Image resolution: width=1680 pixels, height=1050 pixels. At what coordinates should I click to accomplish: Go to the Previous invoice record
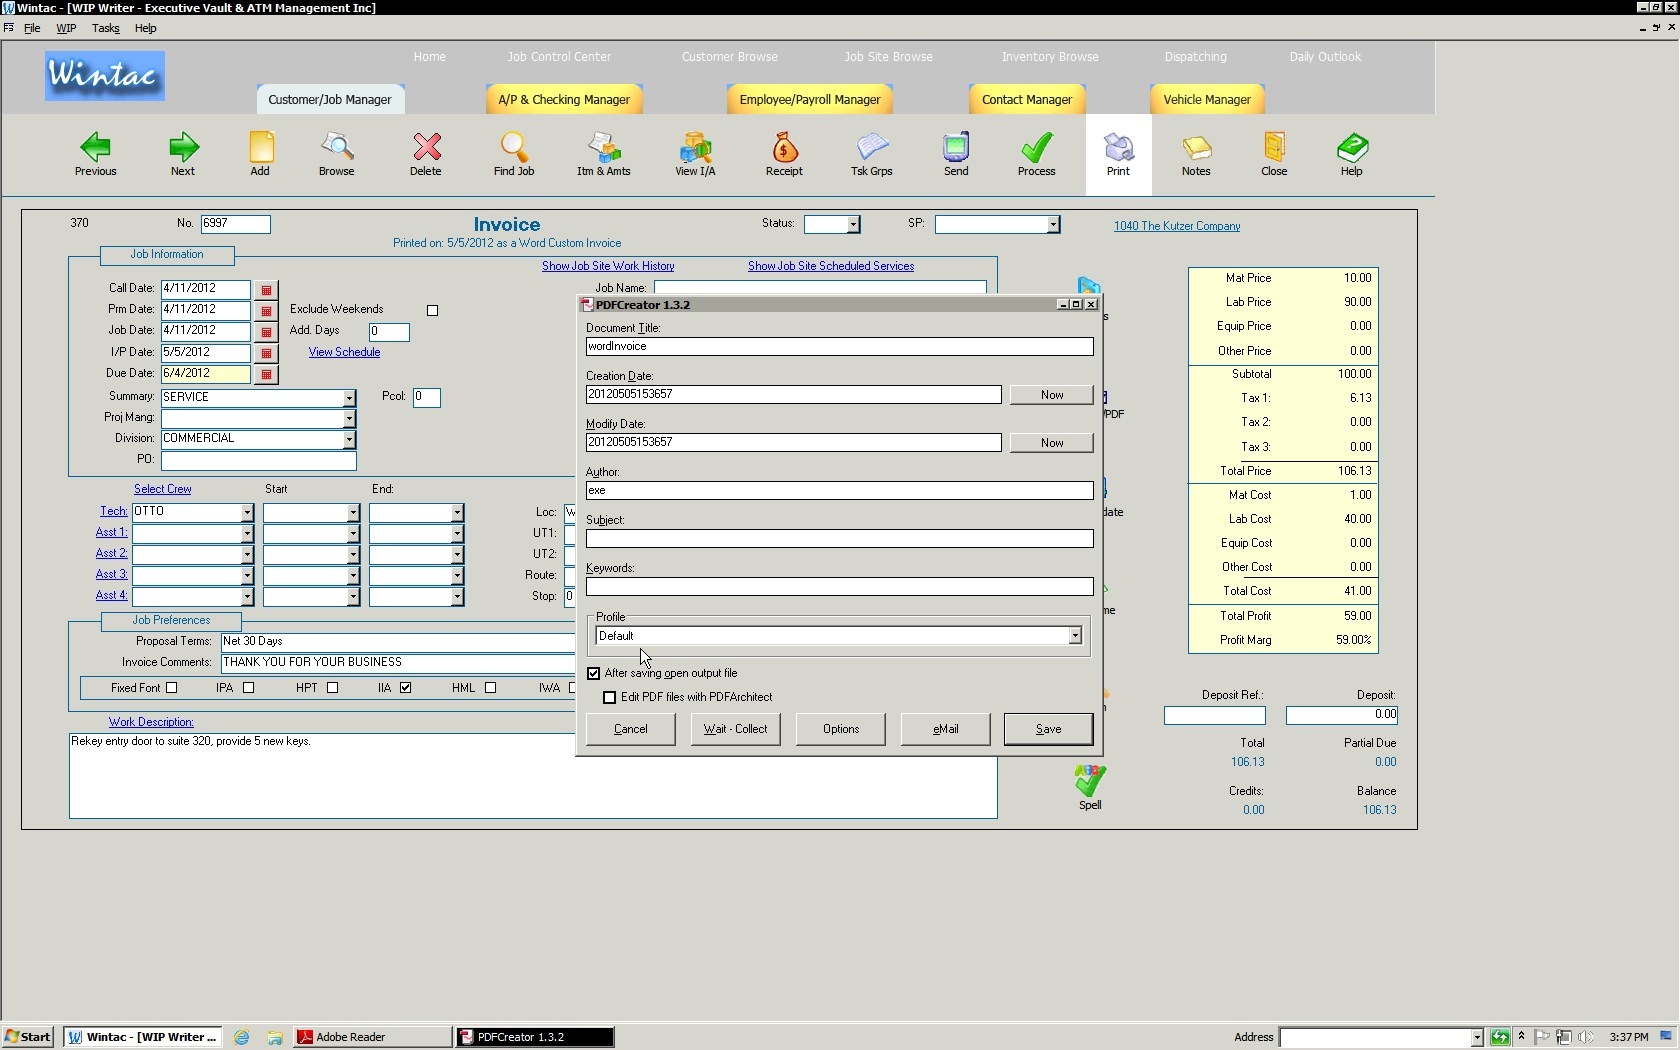(95, 155)
